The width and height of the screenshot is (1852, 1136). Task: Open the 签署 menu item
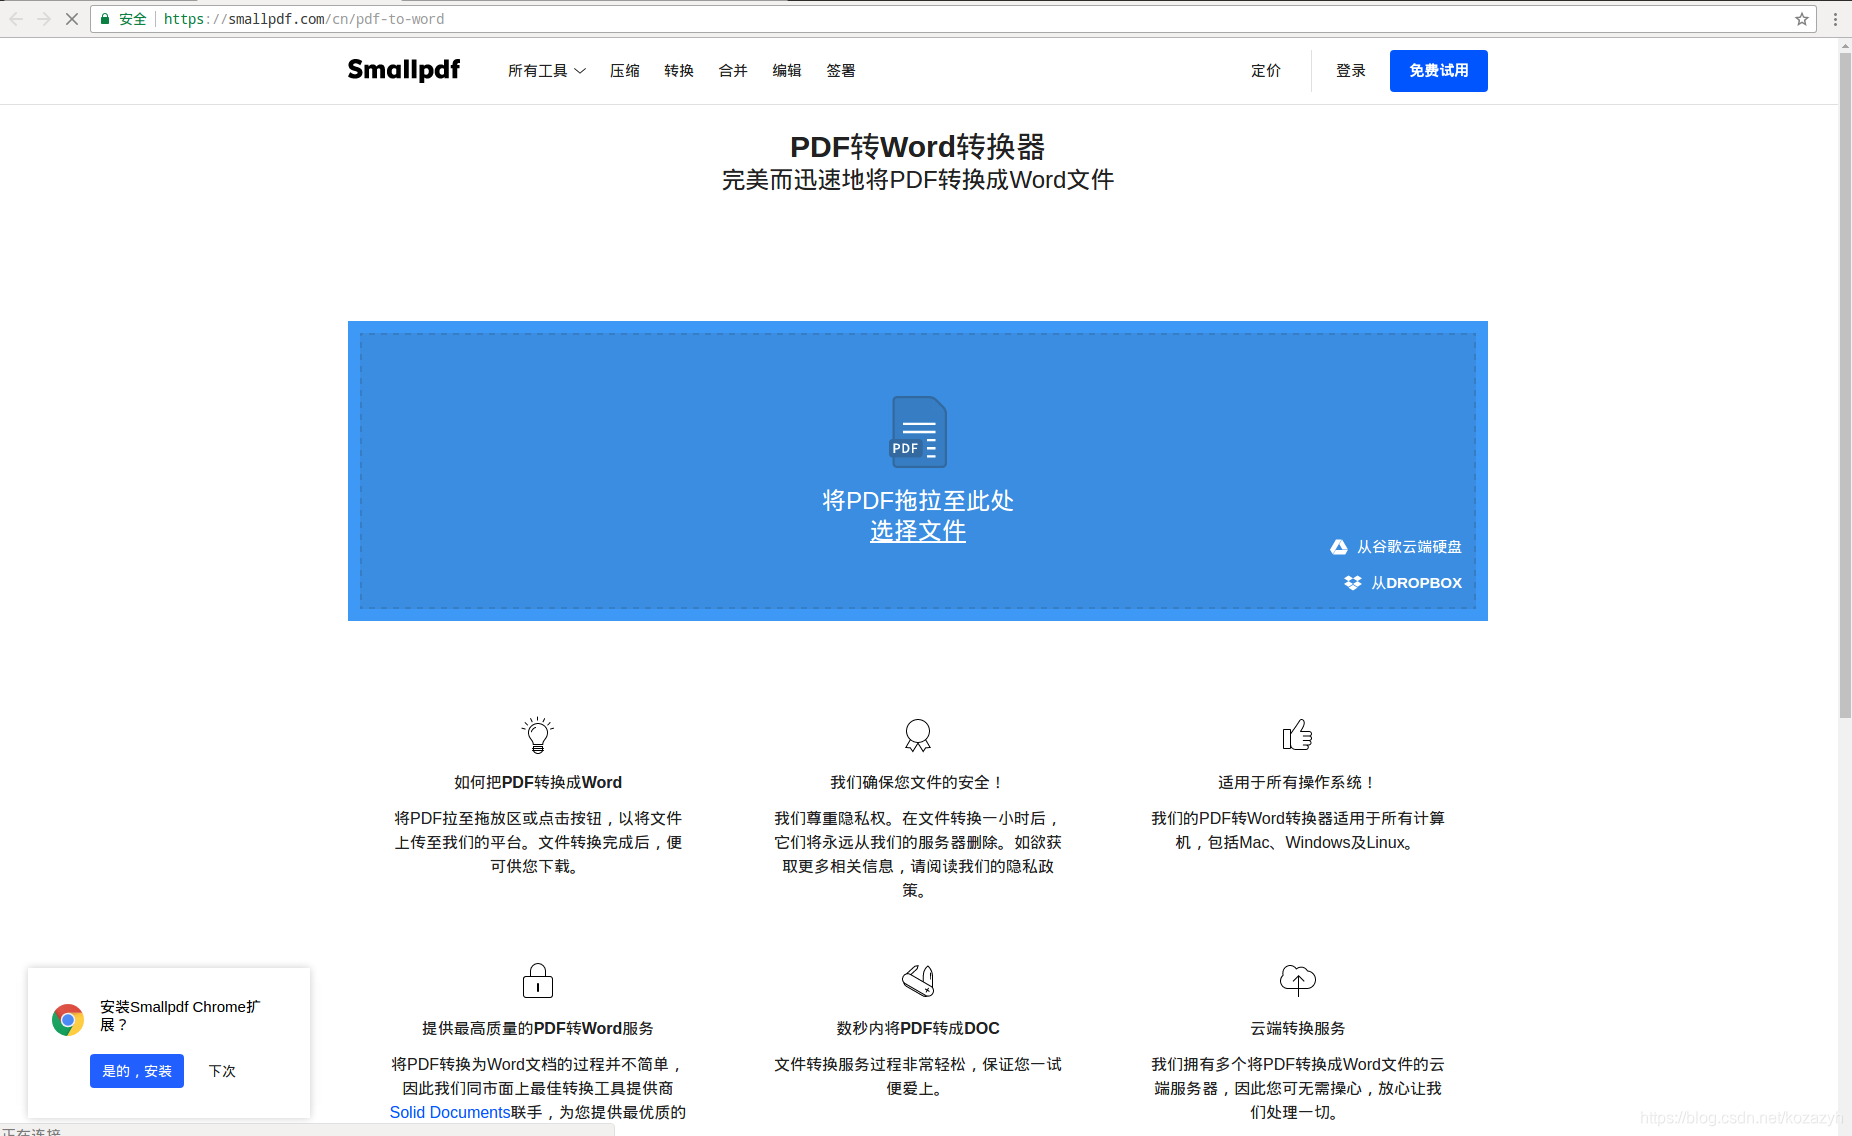(x=841, y=71)
